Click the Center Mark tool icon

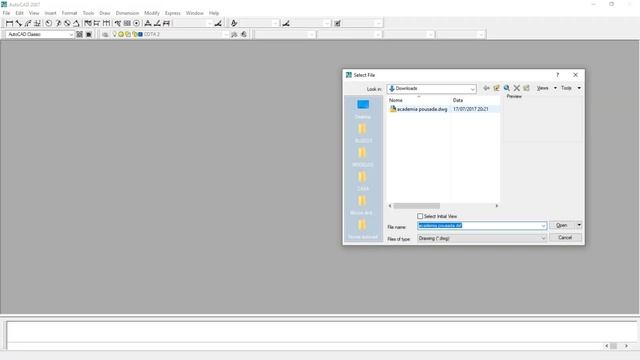(x=136, y=23)
